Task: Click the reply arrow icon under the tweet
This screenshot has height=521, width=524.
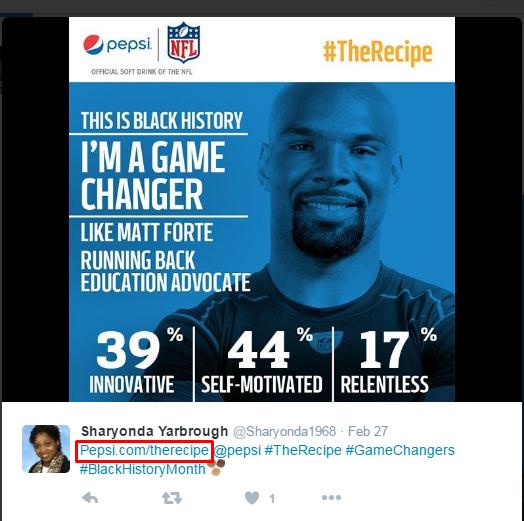Action: [x=90, y=498]
